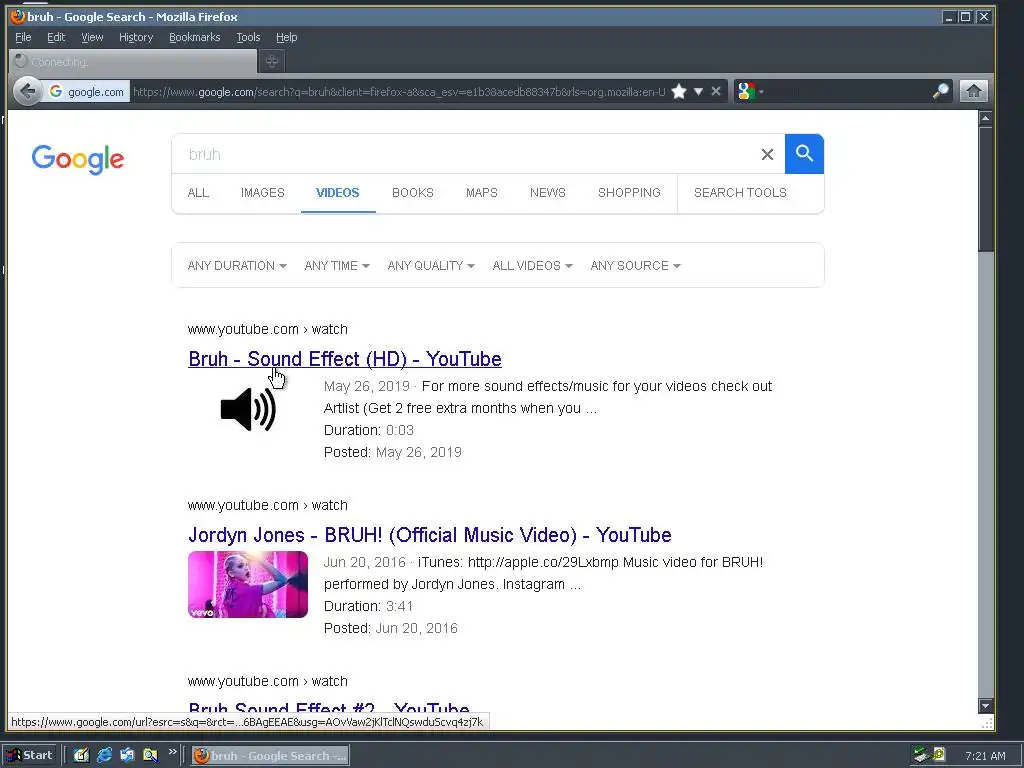The height and width of the screenshot is (768, 1024).
Task: Expand the ANY DURATION filter
Action: click(237, 266)
